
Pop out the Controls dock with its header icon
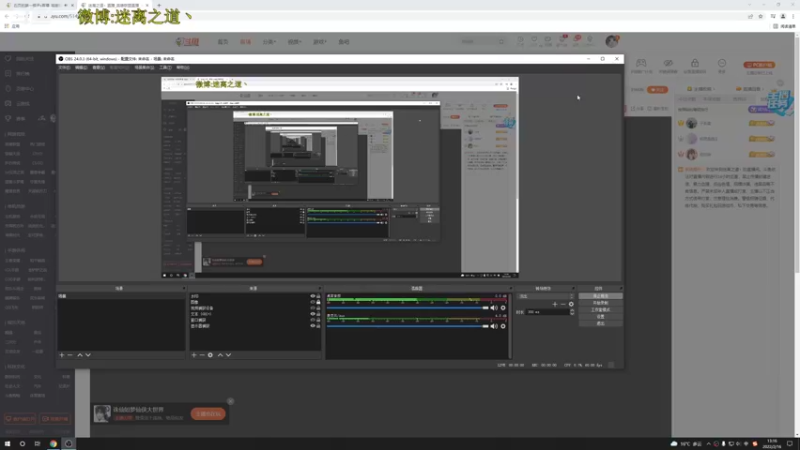coord(621,288)
